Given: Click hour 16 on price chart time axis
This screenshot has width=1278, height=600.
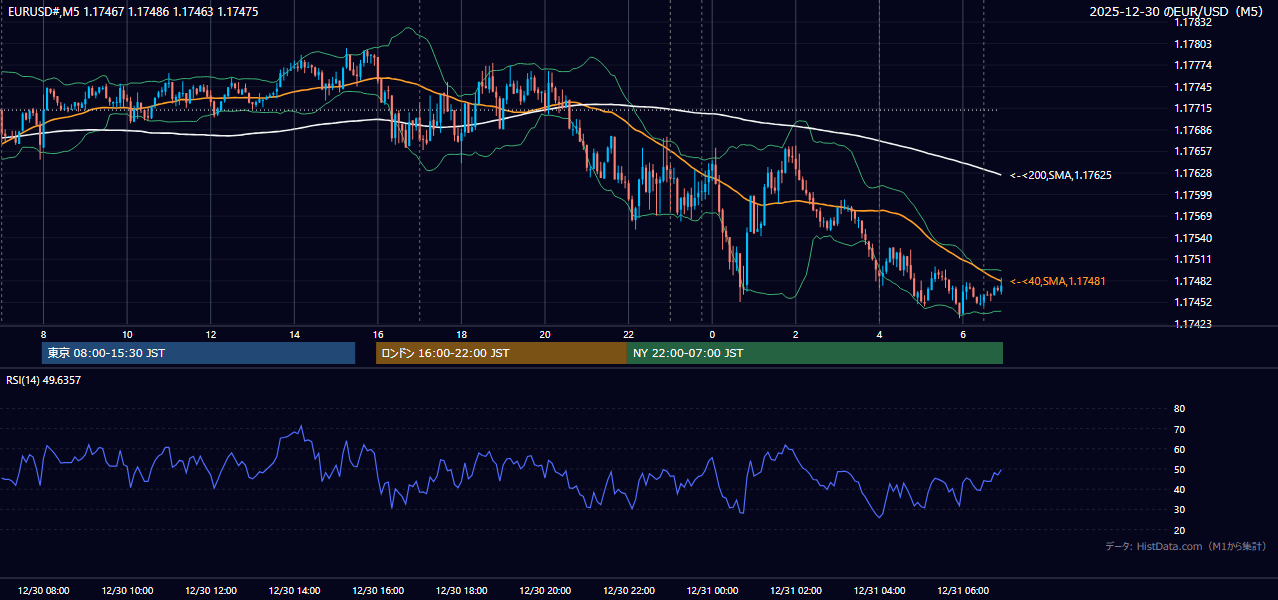Looking at the screenshot, I should coord(378,334).
